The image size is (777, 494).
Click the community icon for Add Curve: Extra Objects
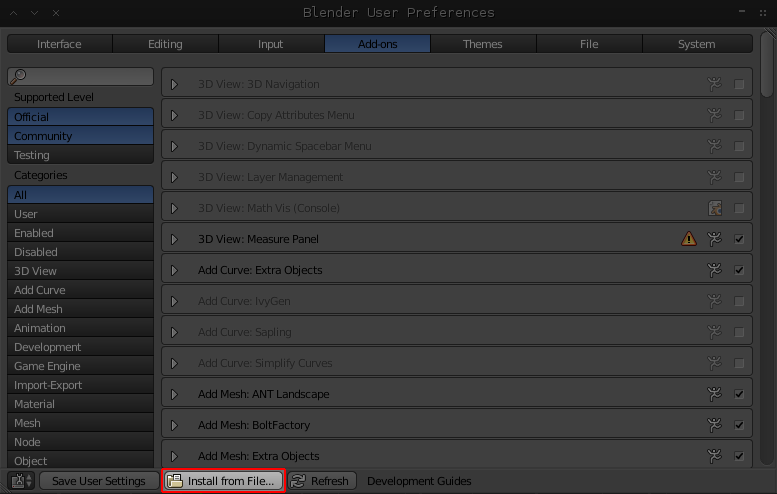tap(714, 270)
